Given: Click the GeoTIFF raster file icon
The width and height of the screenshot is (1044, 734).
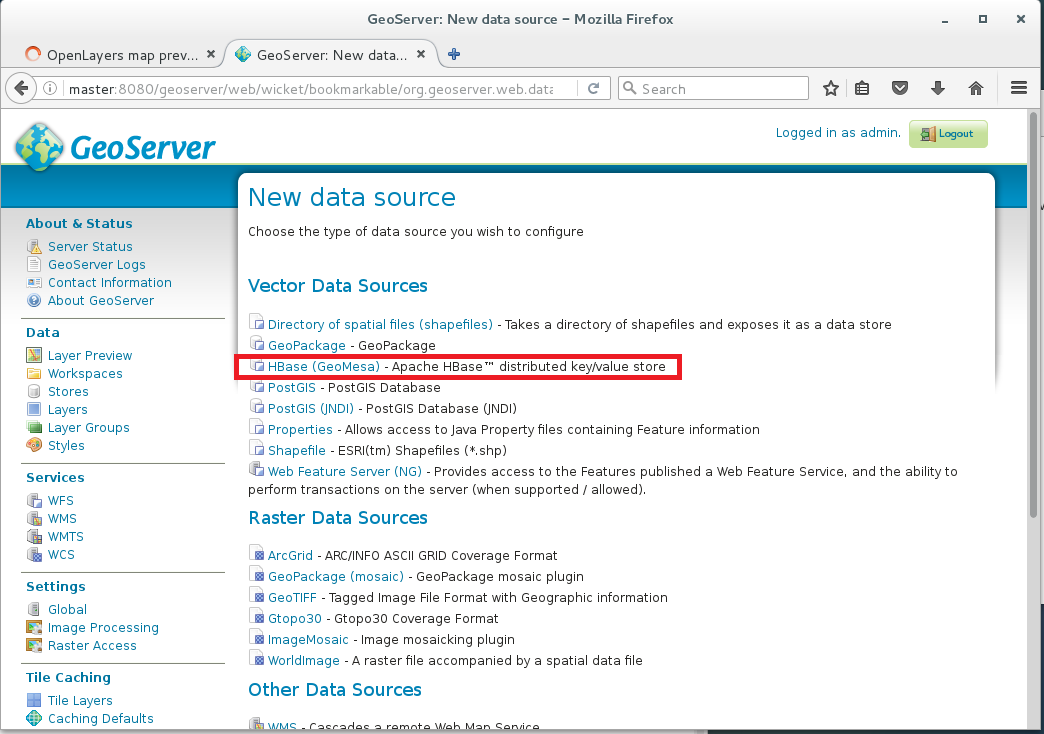Looking at the screenshot, I should point(256,596).
